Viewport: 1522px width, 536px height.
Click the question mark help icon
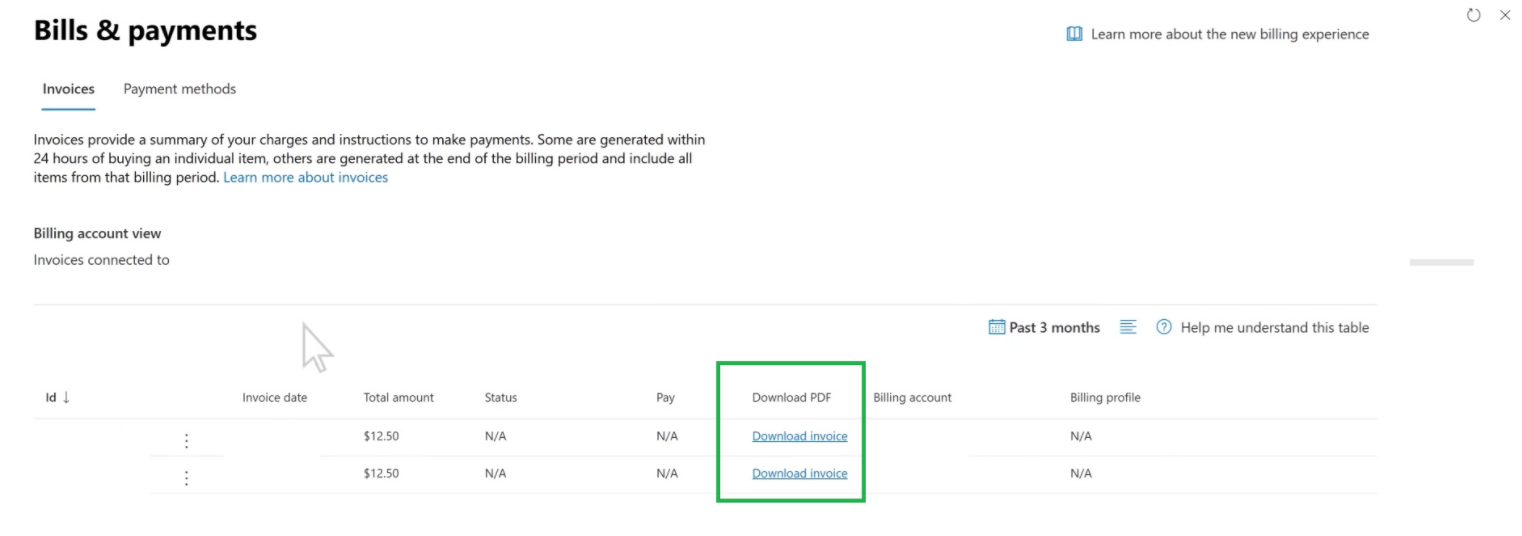tap(1164, 327)
